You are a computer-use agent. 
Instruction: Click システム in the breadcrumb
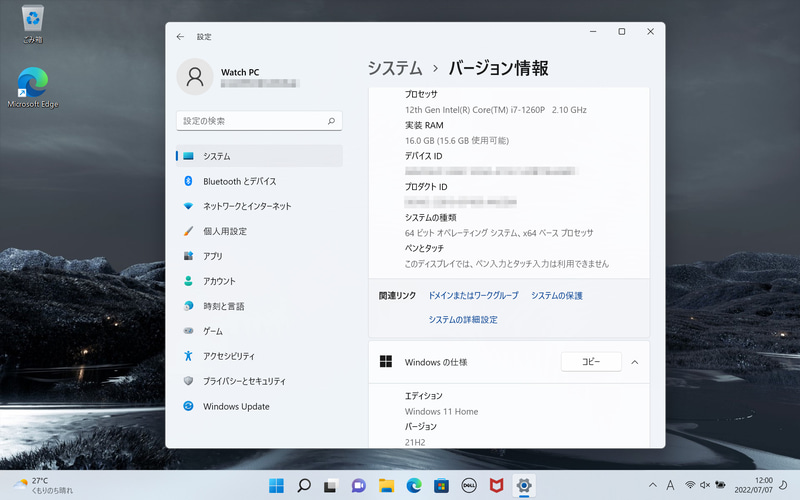(395, 68)
